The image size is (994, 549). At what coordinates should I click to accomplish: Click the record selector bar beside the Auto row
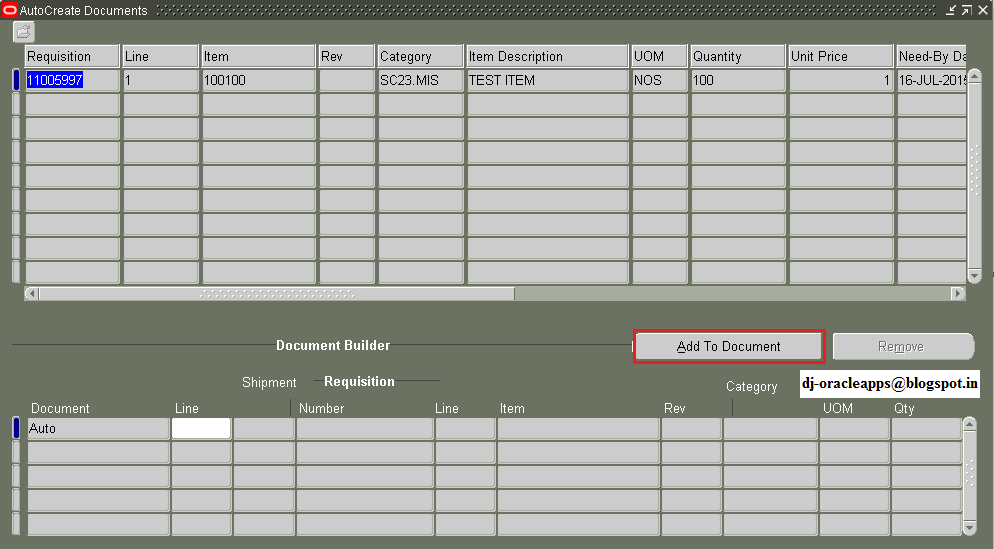[16, 428]
